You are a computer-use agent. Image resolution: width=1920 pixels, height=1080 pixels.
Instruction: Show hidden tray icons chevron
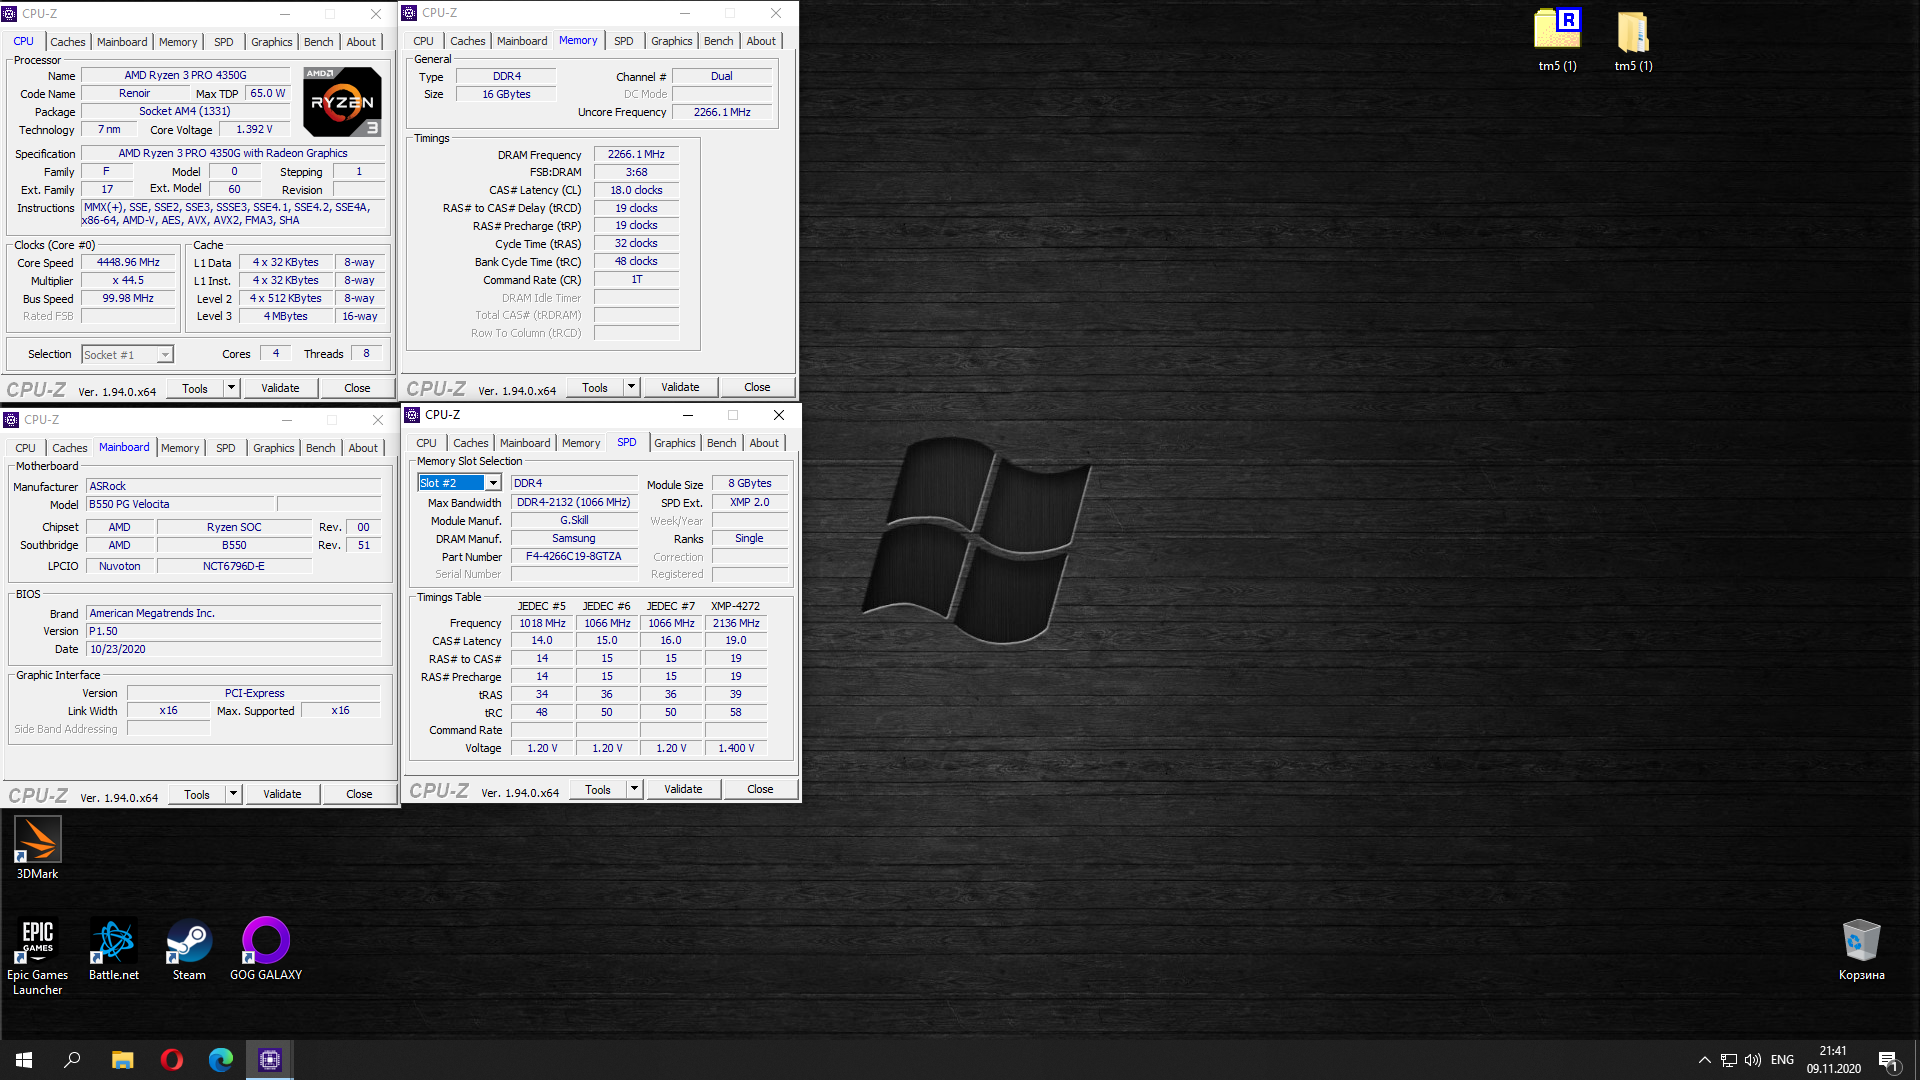coord(1704,1060)
